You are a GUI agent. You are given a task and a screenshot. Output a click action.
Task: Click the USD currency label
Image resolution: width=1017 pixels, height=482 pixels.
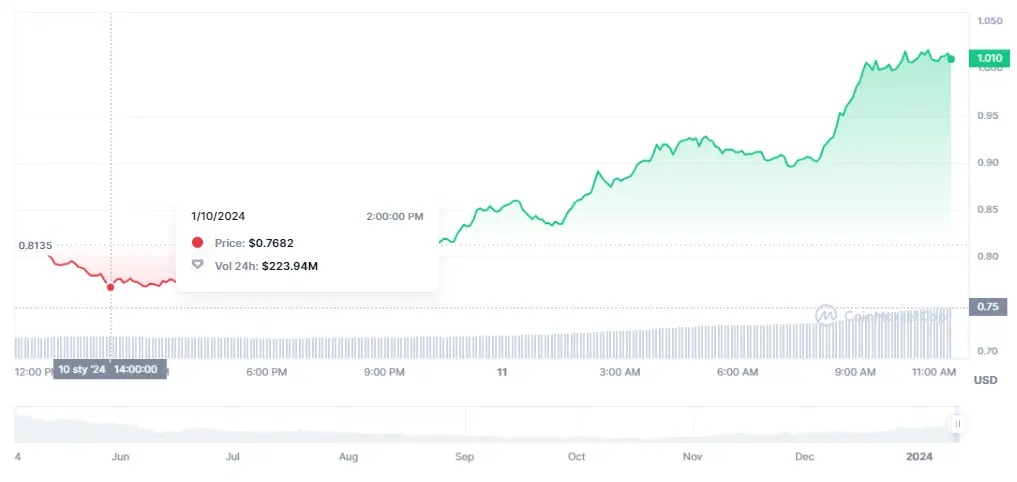(x=985, y=380)
